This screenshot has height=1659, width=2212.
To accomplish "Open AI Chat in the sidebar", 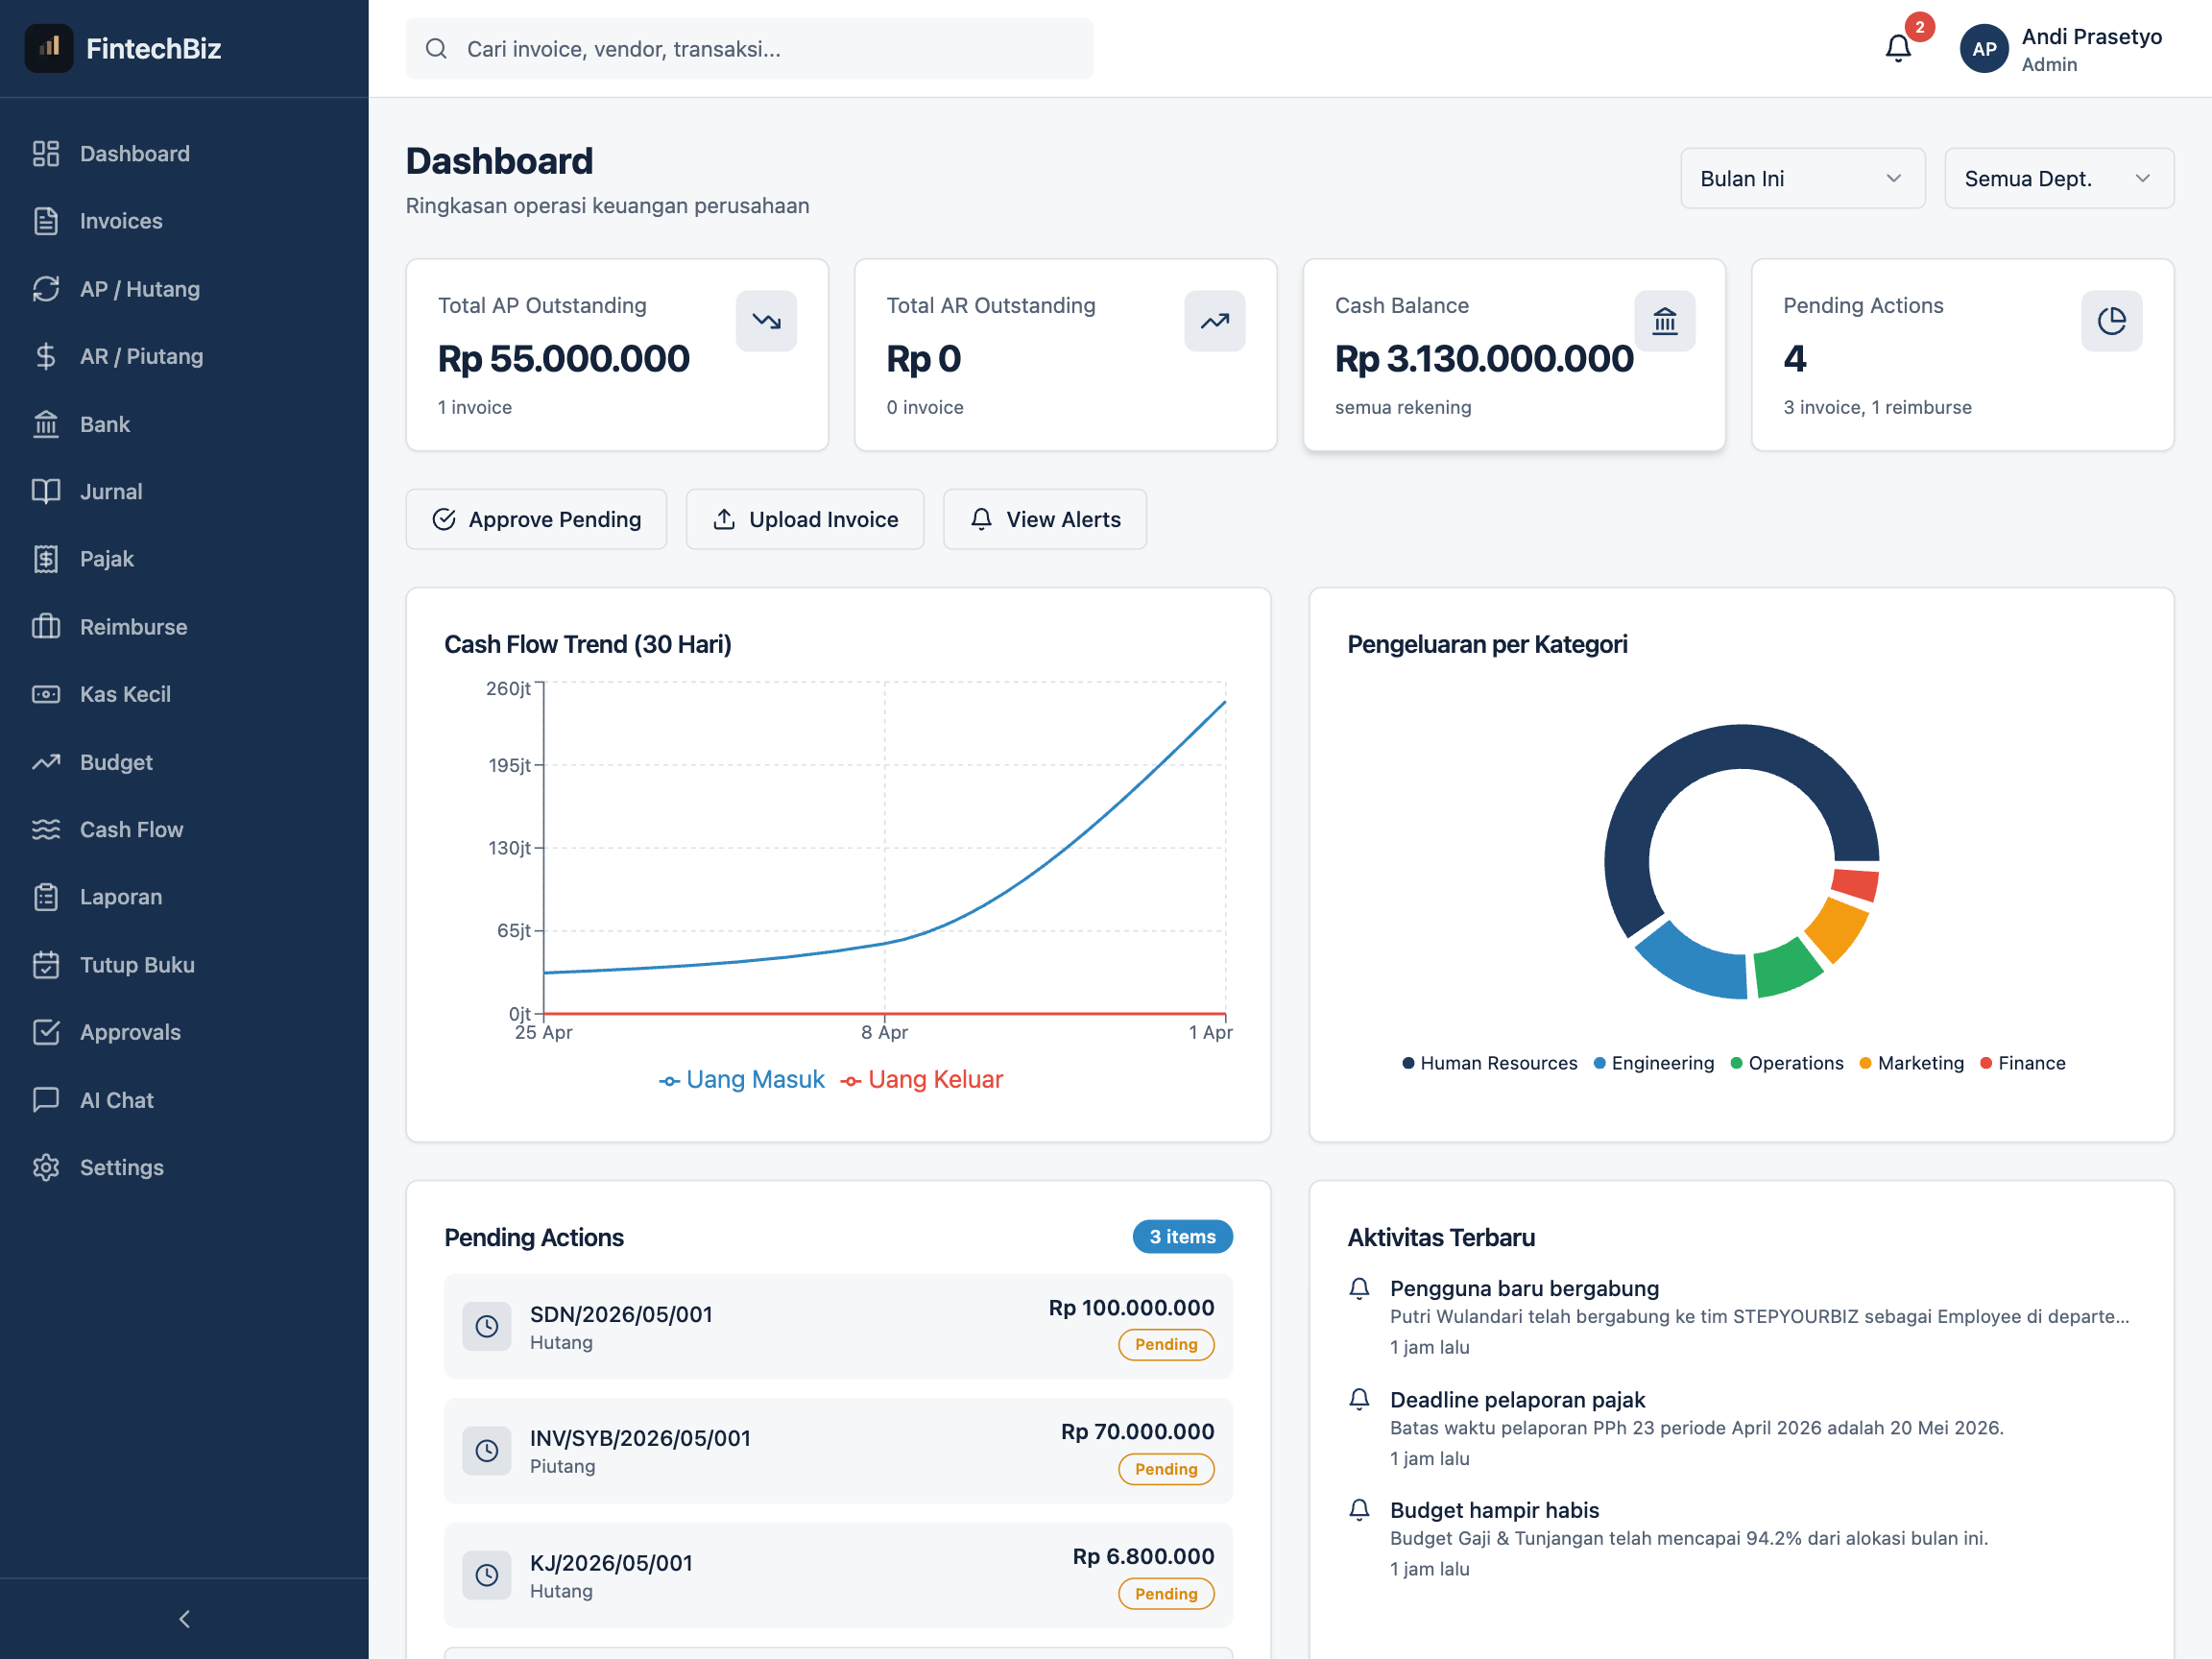I will (184, 1100).
